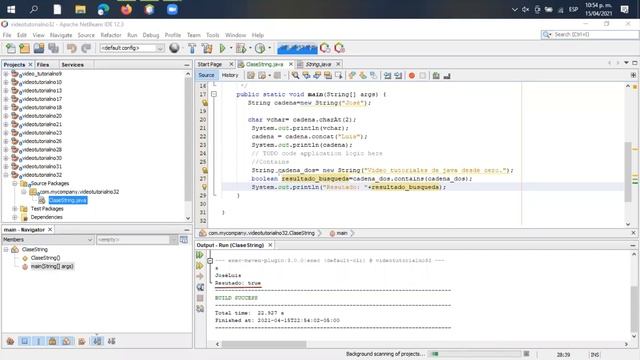This screenshot has height=360, width=640.
Task: Expand the videotutorialno10 project node
Action: [6, 82]
